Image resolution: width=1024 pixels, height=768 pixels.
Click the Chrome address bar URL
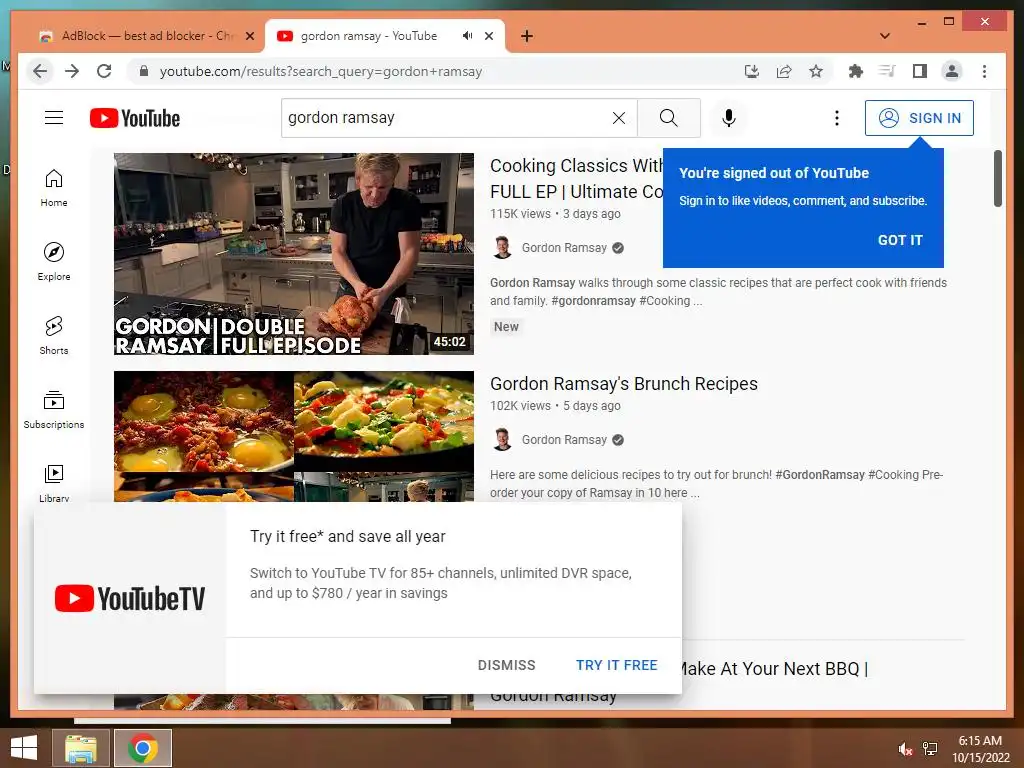tap(321, 71)
